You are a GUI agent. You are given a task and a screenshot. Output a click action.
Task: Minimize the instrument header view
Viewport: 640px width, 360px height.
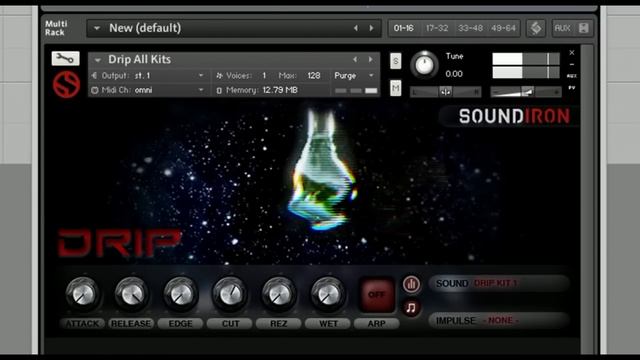572,64
